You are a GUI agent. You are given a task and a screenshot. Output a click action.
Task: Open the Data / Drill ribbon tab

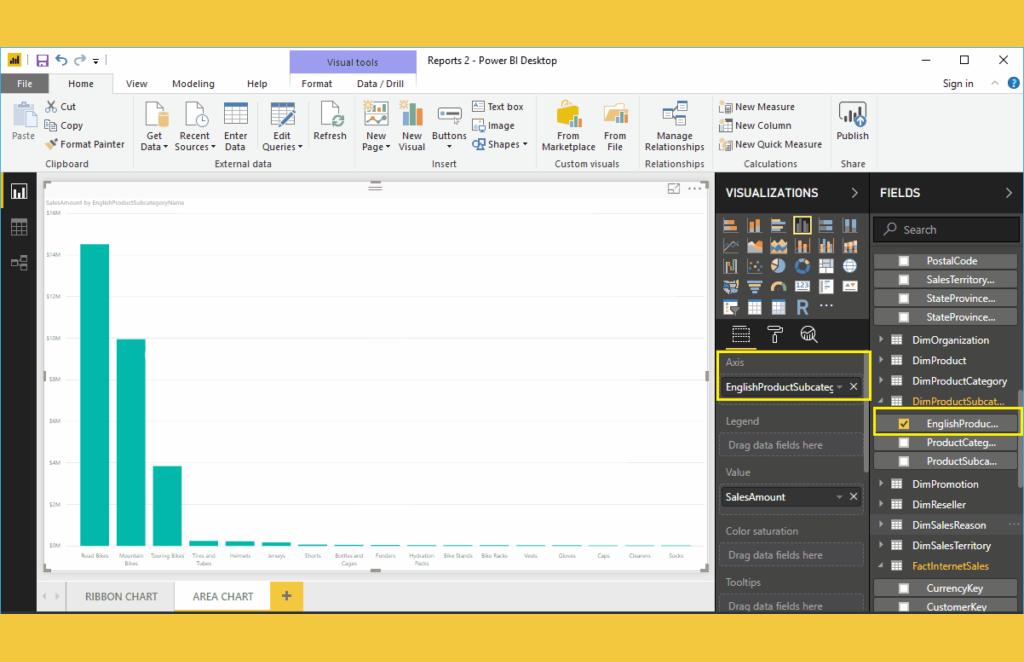click(x=380, y=84)
